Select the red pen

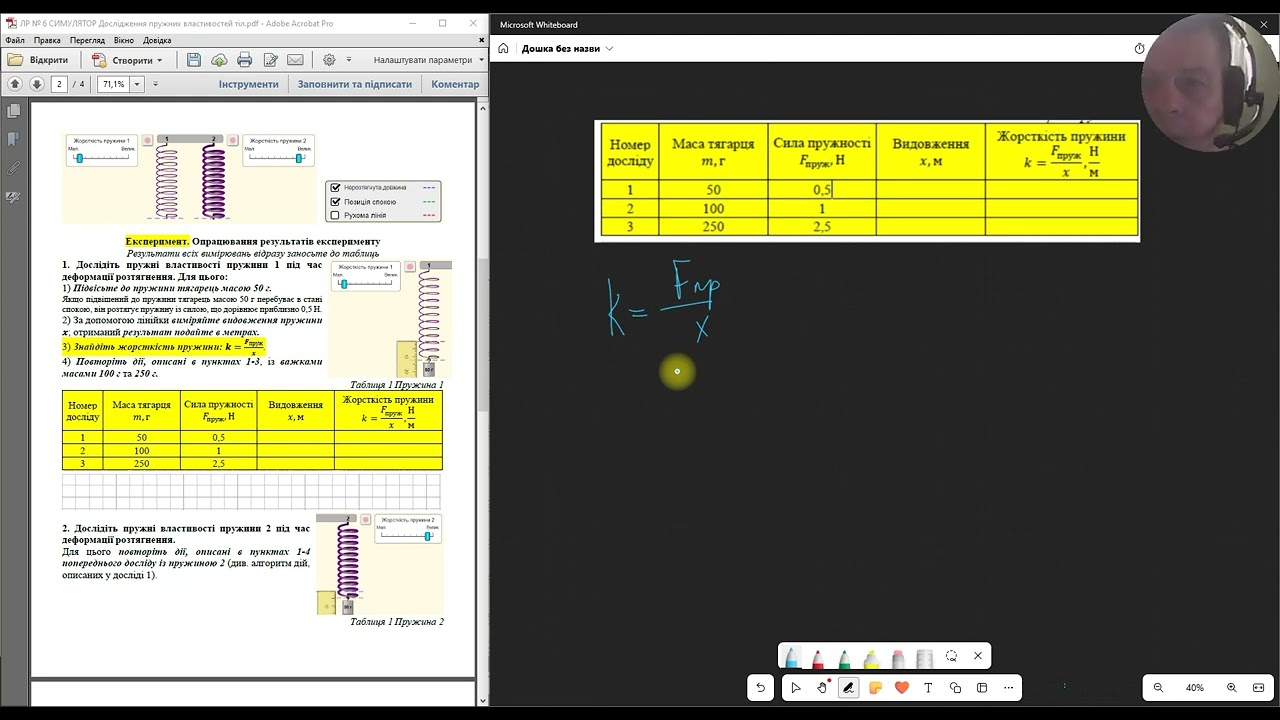[818, 658]
